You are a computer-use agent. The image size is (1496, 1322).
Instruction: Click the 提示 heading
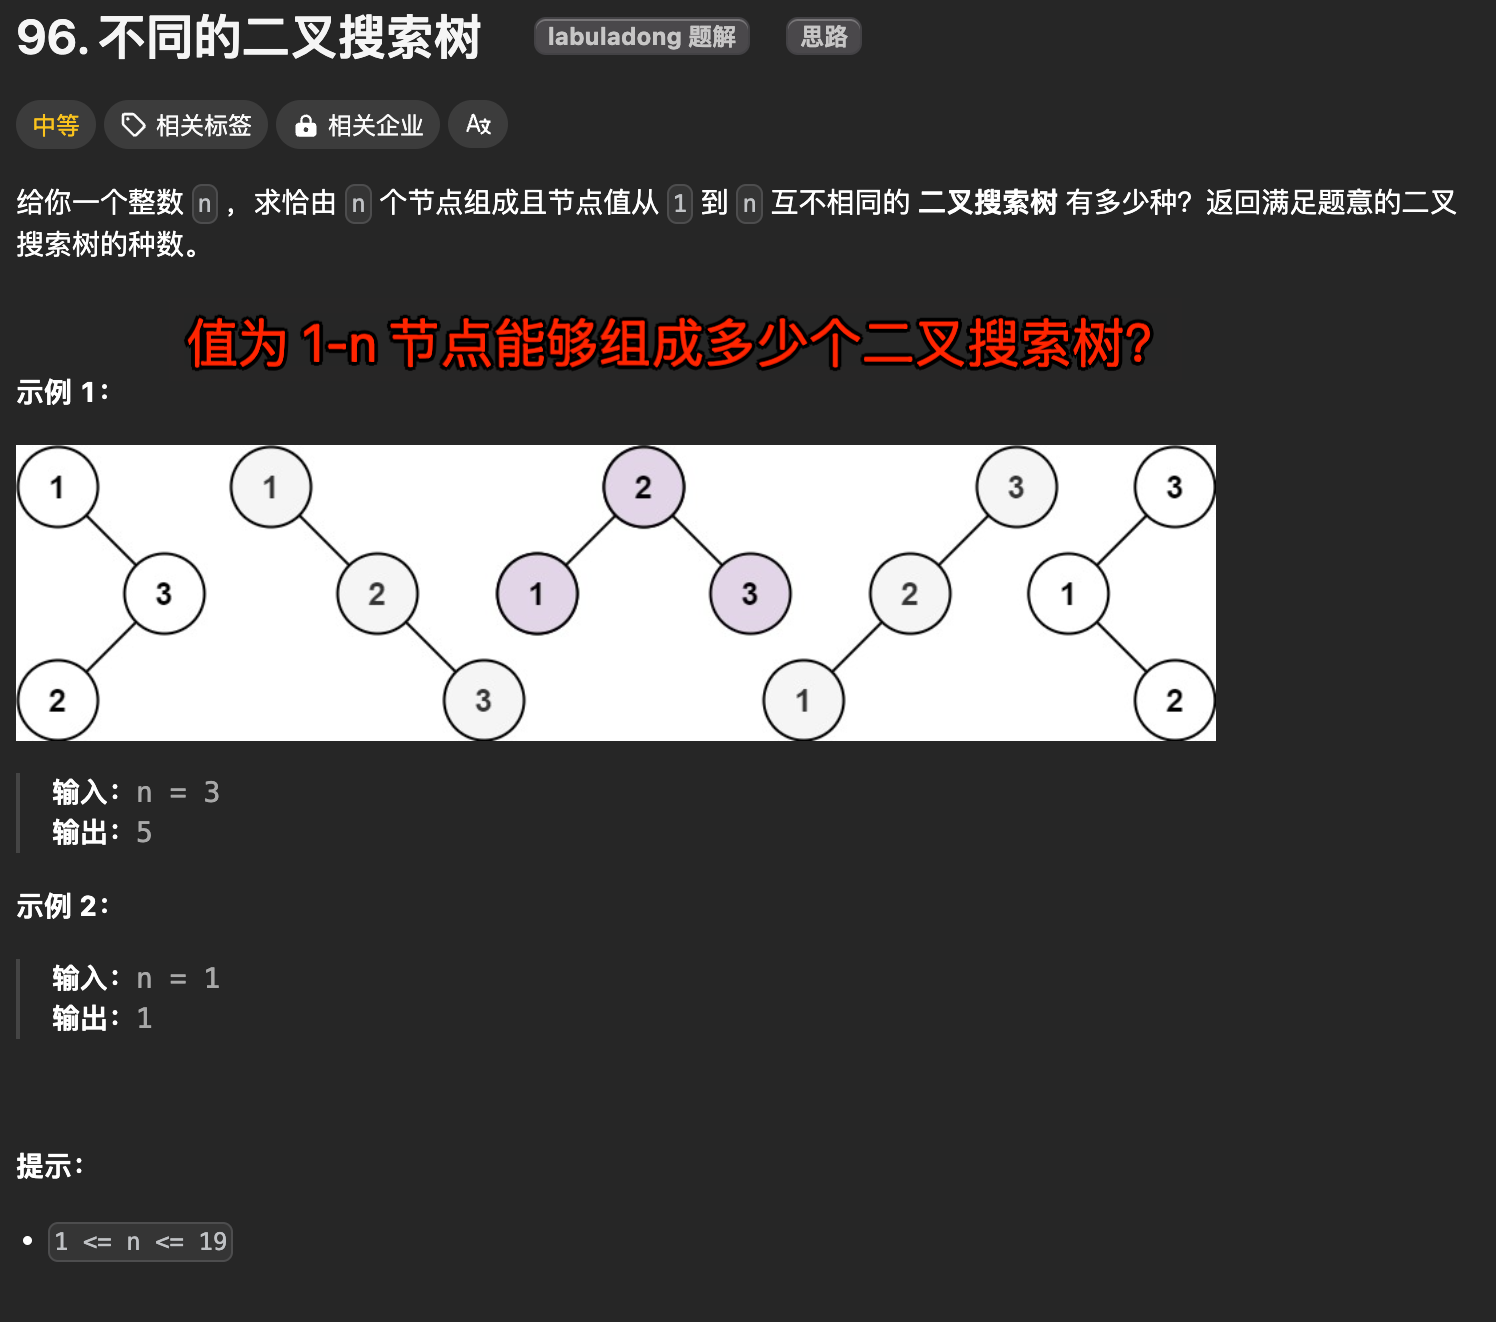click(50, 1166)
